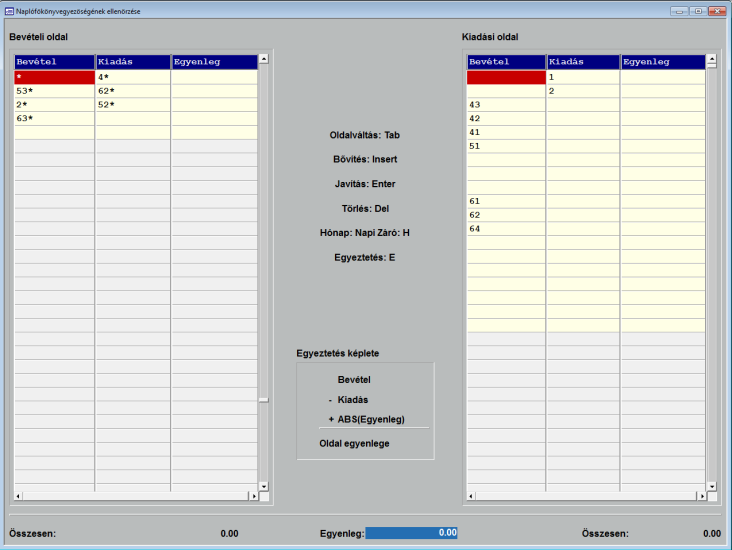Screen dimensions: 732x550
Task: Maximize the Naplófőkönyv window
Action: coord(698,11)
